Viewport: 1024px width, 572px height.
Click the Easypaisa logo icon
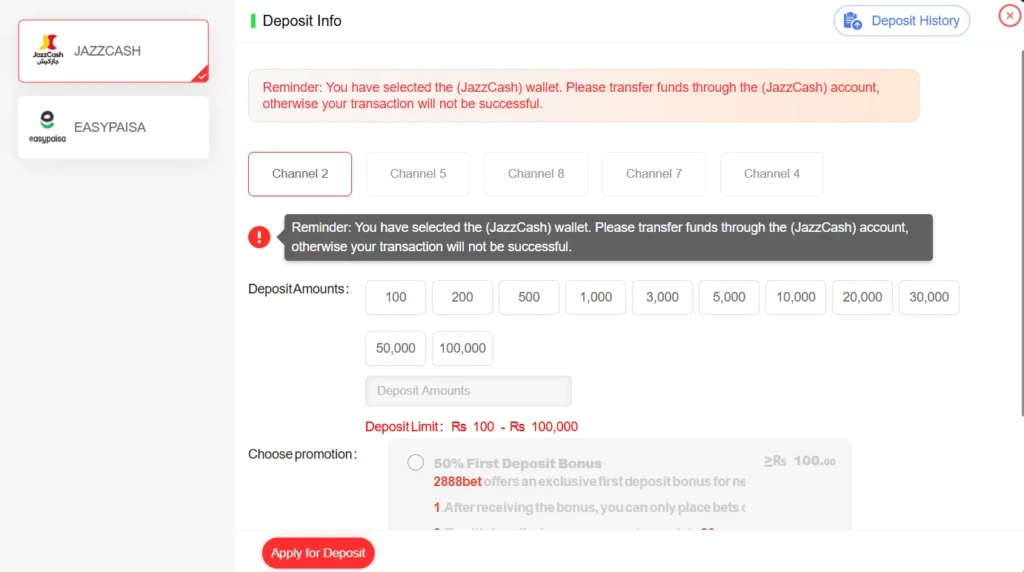tap(47, 127)
